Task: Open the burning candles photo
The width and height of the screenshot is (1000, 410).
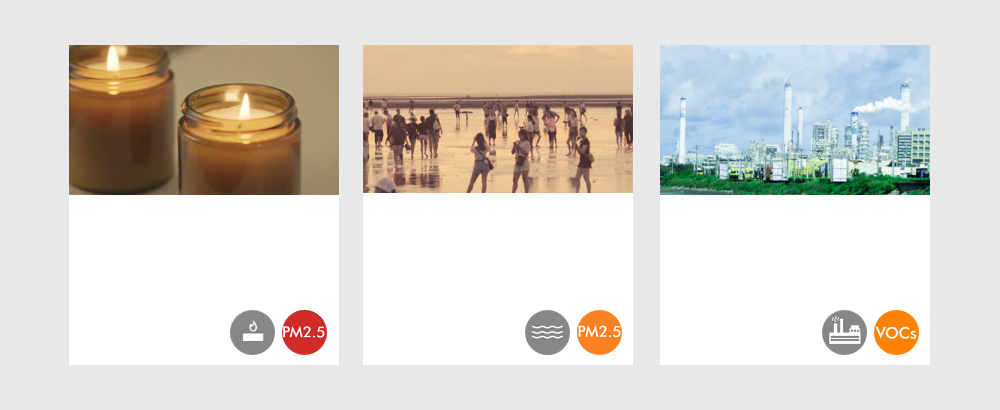Action: pyautogui.click(x=204, y=120)
